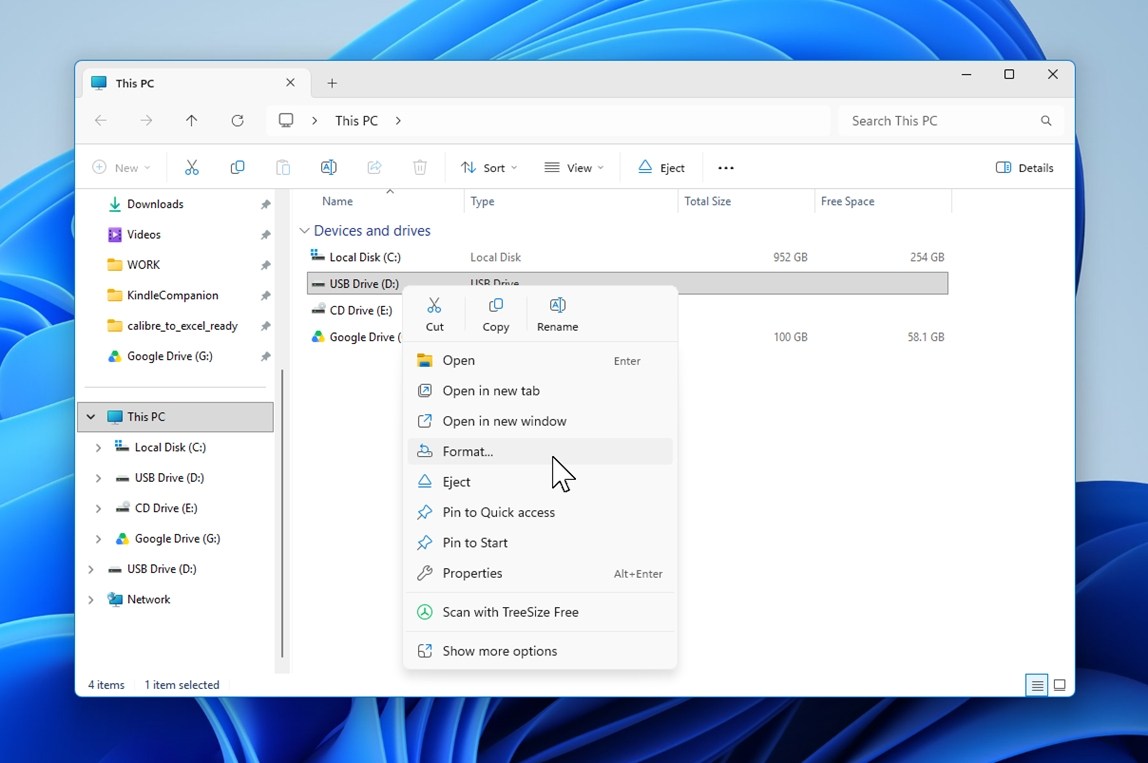This screenshot has height=763, width=1148.
Task: Expand the Network tree node
Action: coord(91,600)
